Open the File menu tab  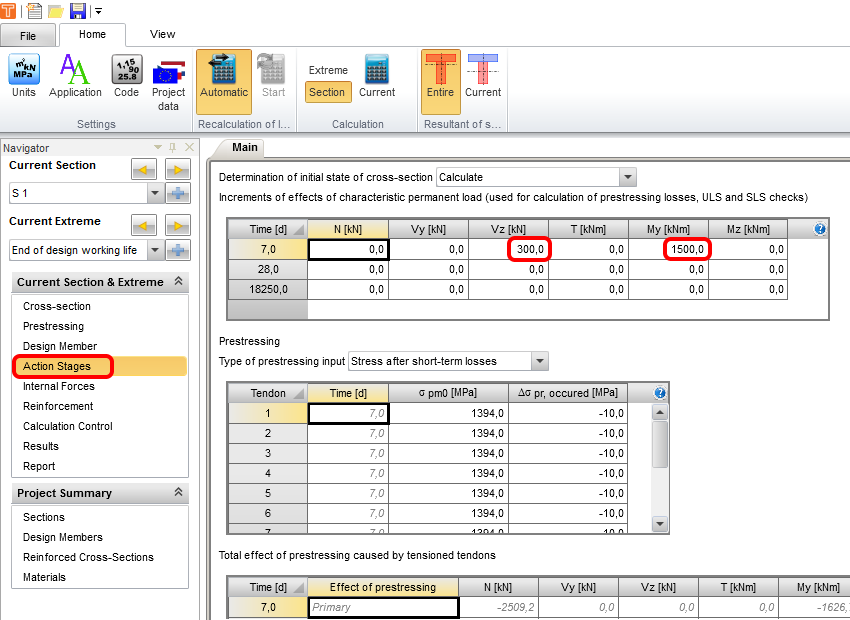pos(28,36)
